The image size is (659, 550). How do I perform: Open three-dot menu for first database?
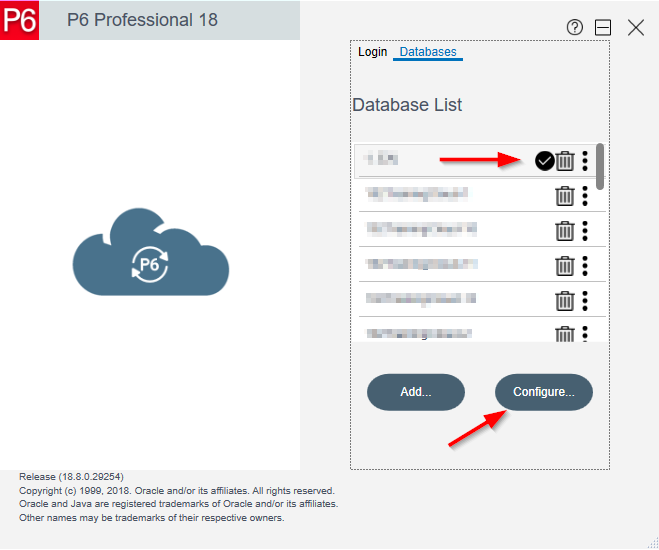pos(585,161)
